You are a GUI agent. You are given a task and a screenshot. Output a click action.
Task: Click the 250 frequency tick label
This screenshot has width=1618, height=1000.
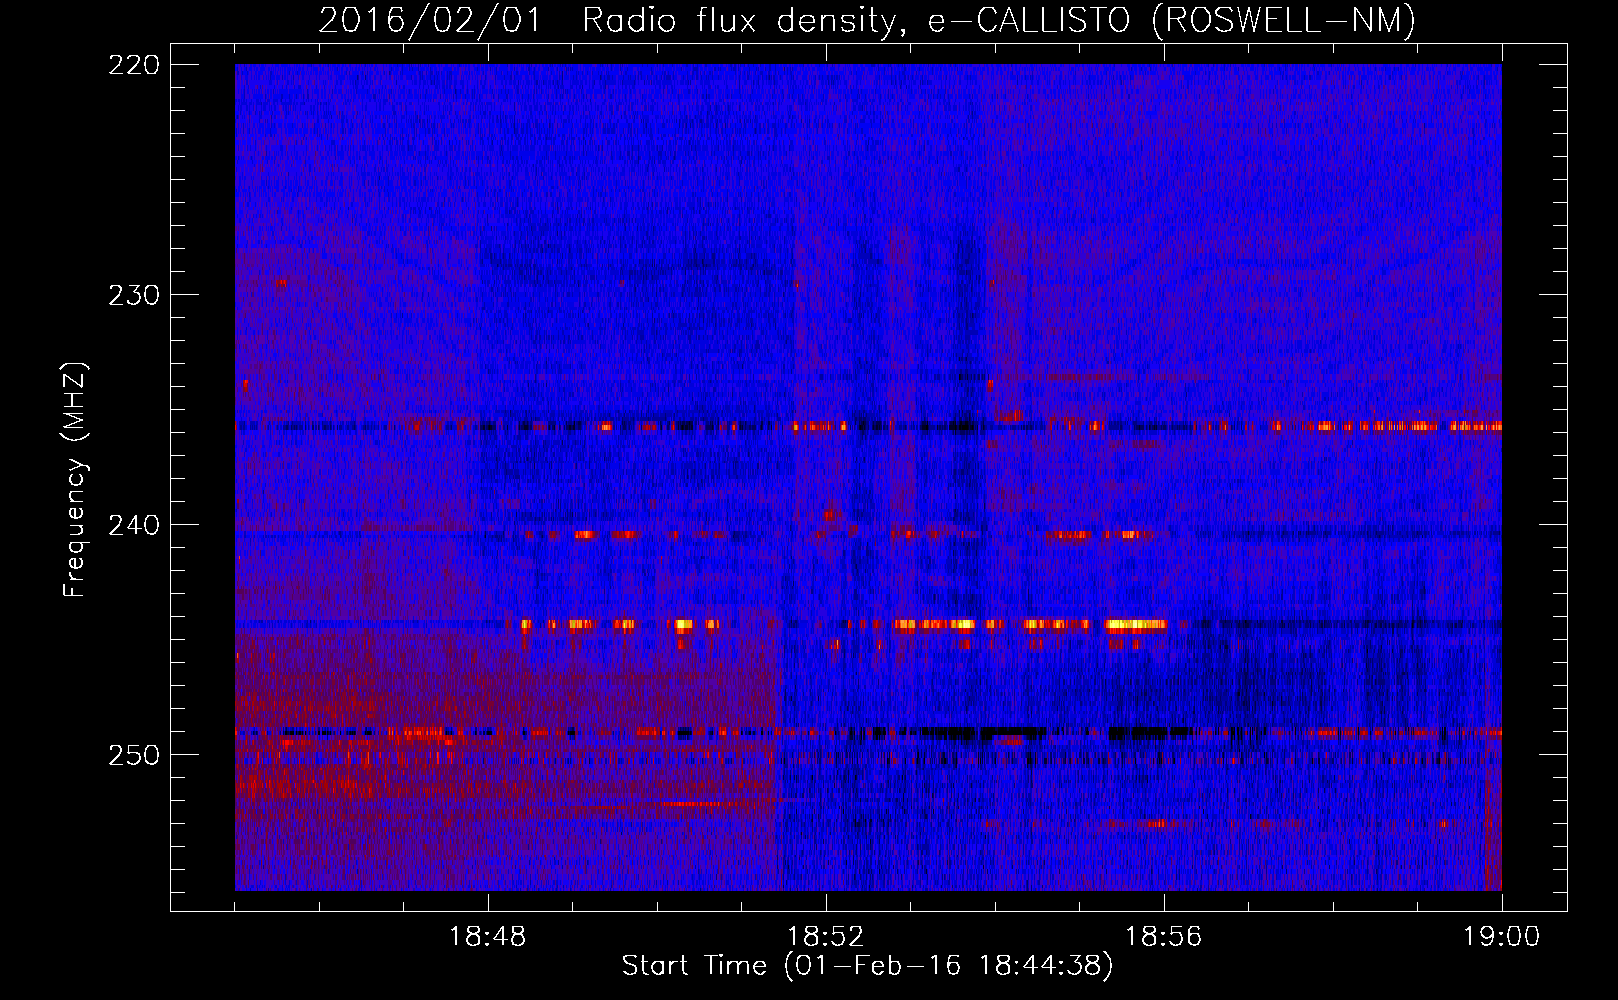pos(134,755)
